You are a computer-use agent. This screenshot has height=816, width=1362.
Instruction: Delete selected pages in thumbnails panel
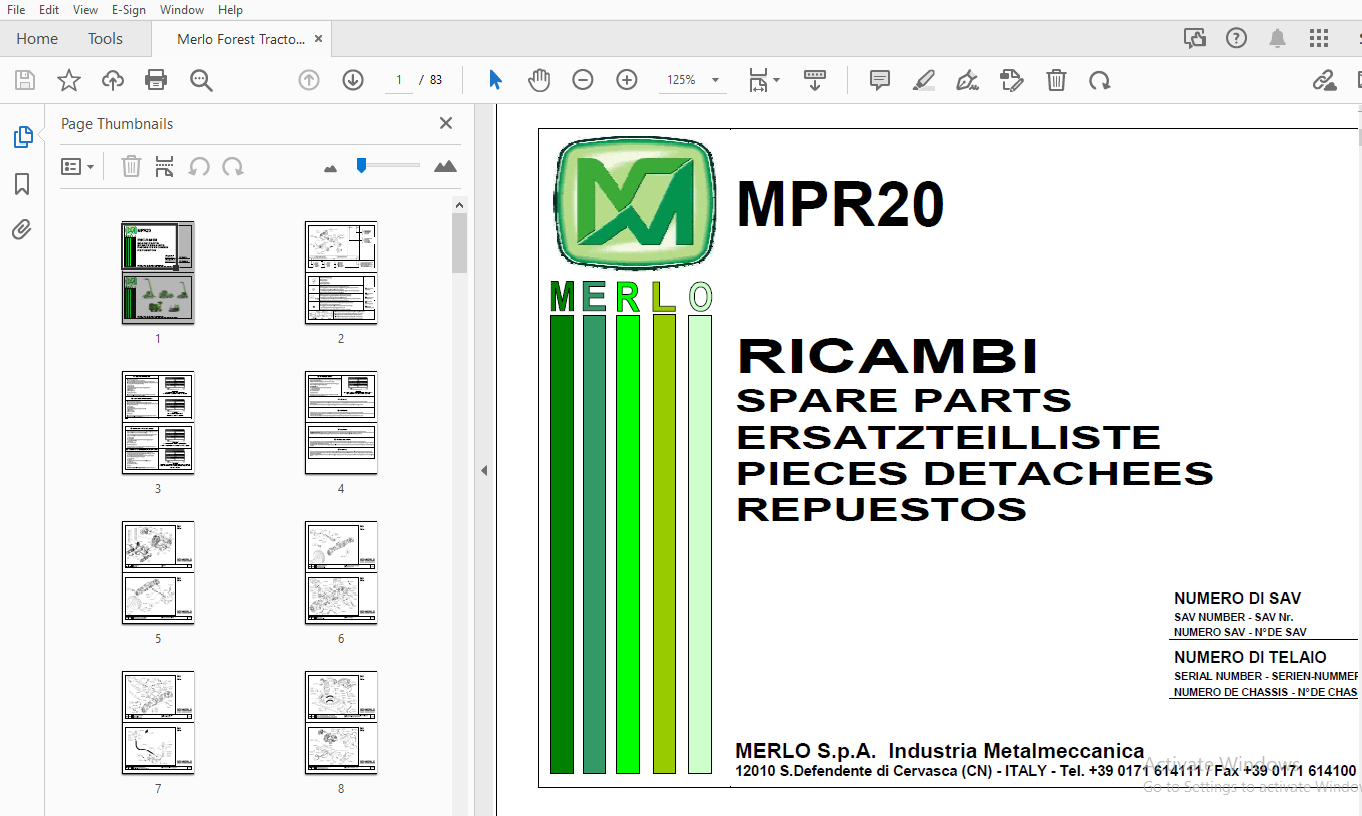[x=131, y=166]
